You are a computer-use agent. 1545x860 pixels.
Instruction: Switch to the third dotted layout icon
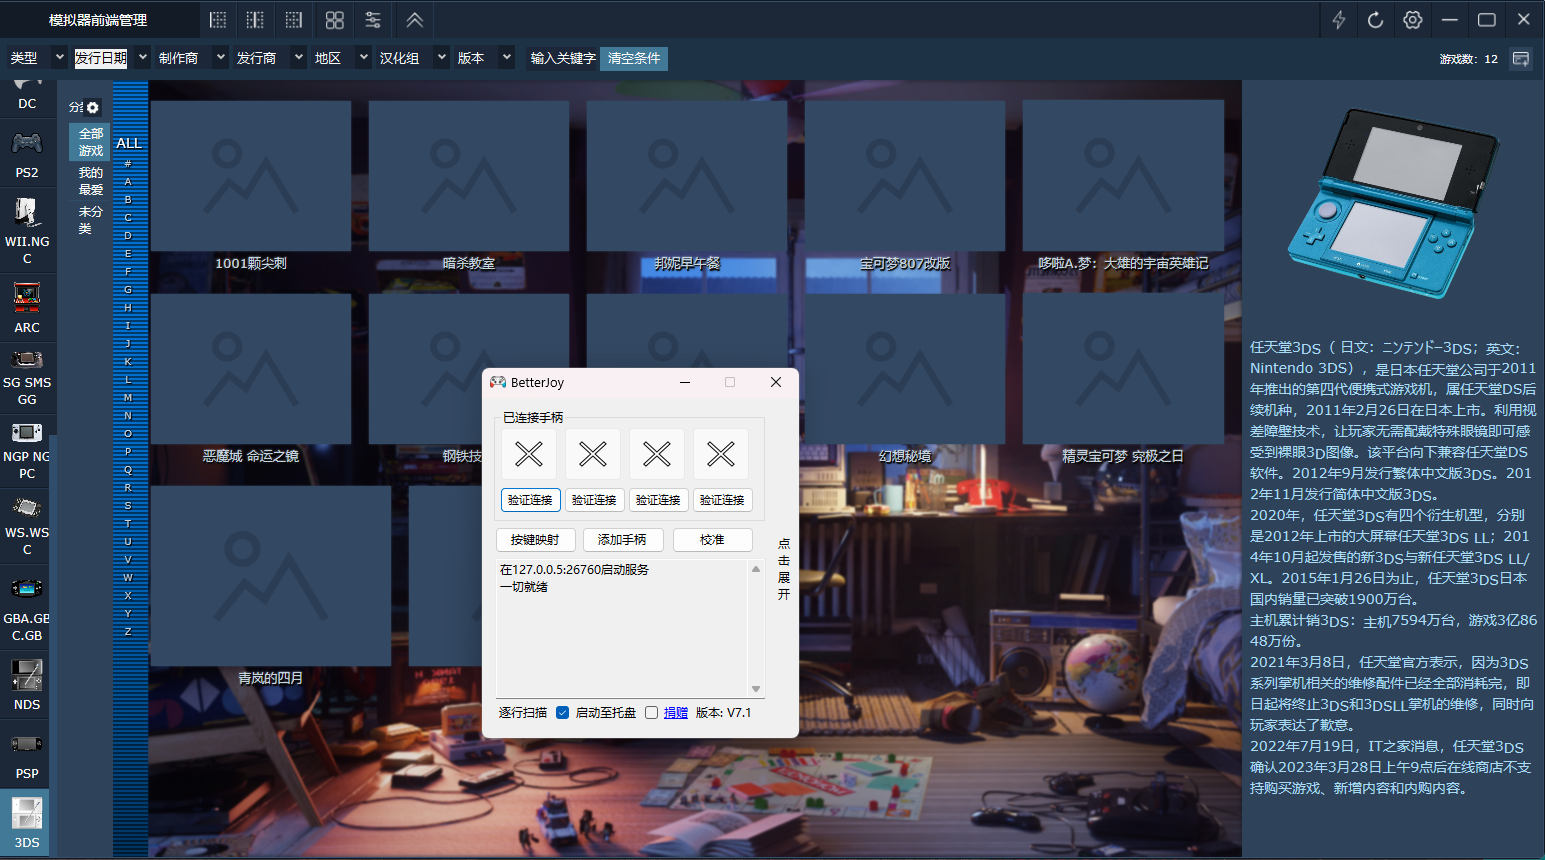click(x=294, y=20)
